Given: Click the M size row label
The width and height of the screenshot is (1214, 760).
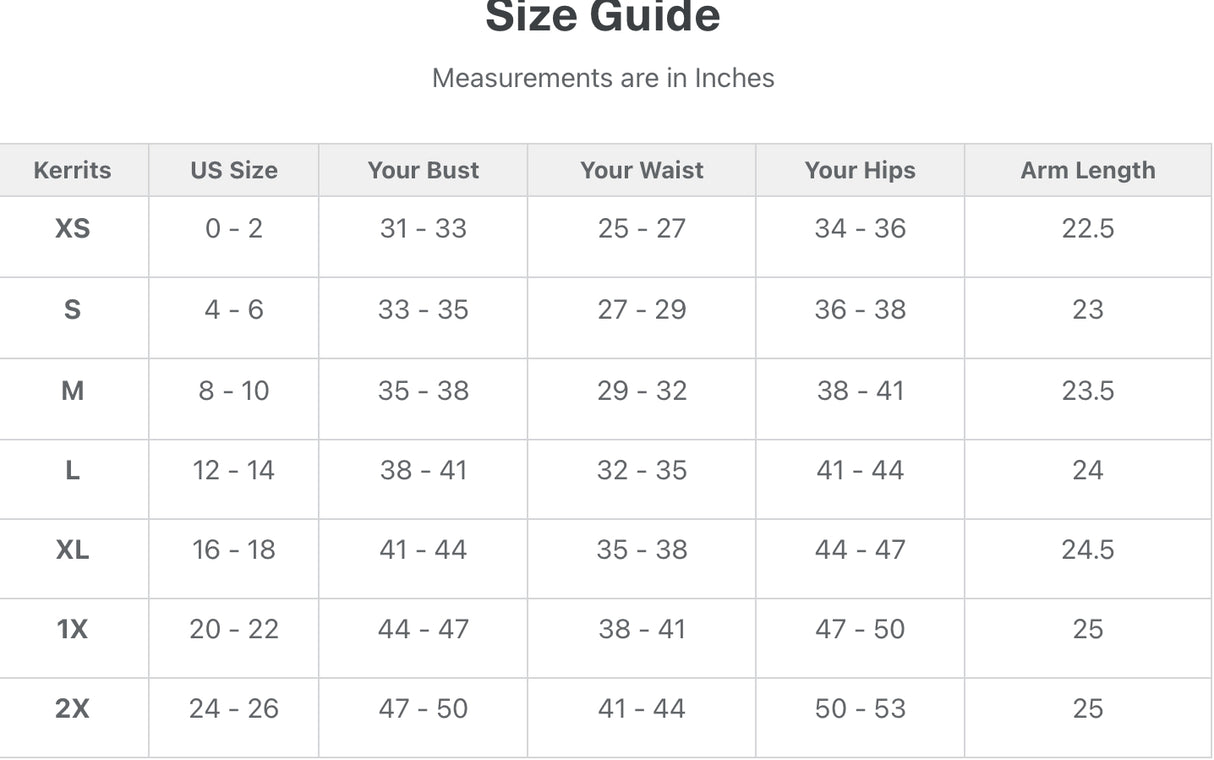Looking at the screenshot, I should [72, 391].
